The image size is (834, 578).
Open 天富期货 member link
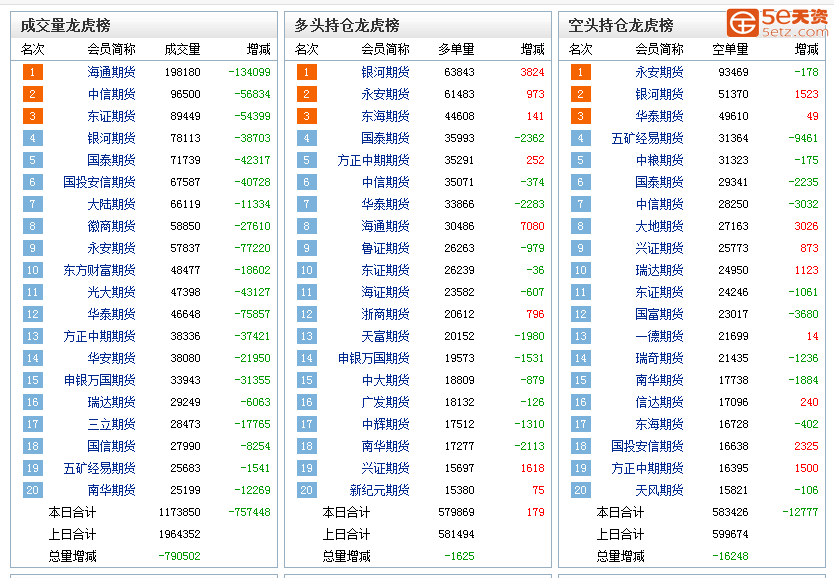pos(385,336)
